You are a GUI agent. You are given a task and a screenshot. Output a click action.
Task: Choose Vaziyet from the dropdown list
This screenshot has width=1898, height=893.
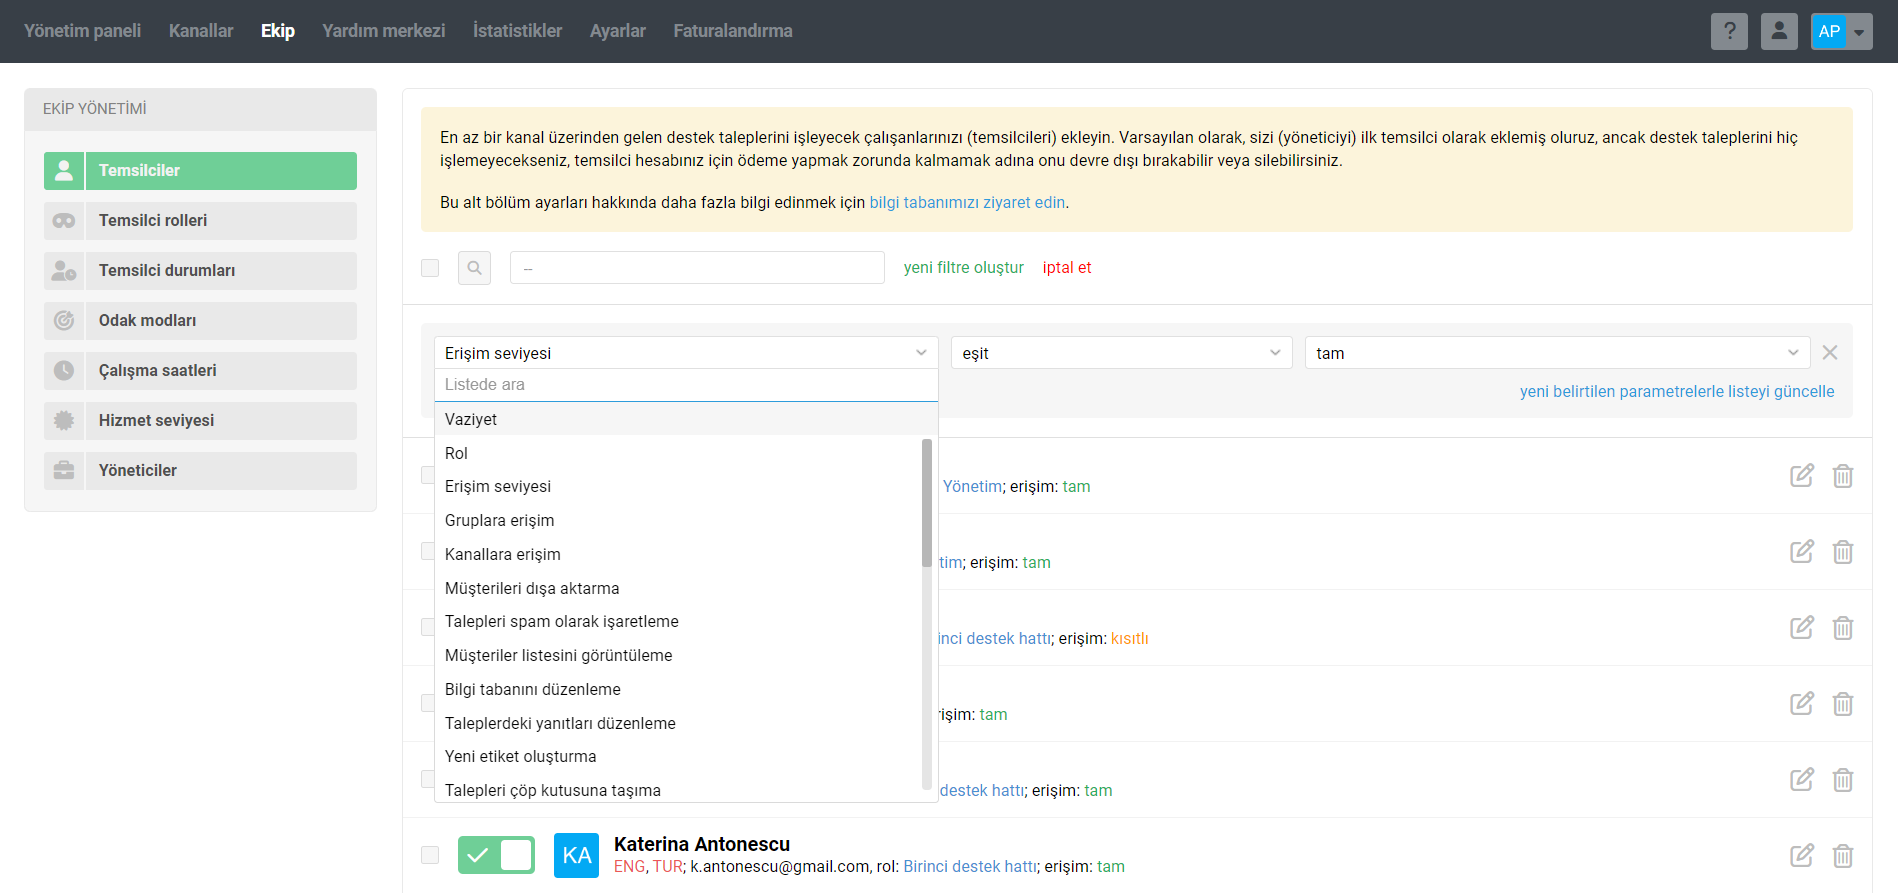click(x=686, y=420)
